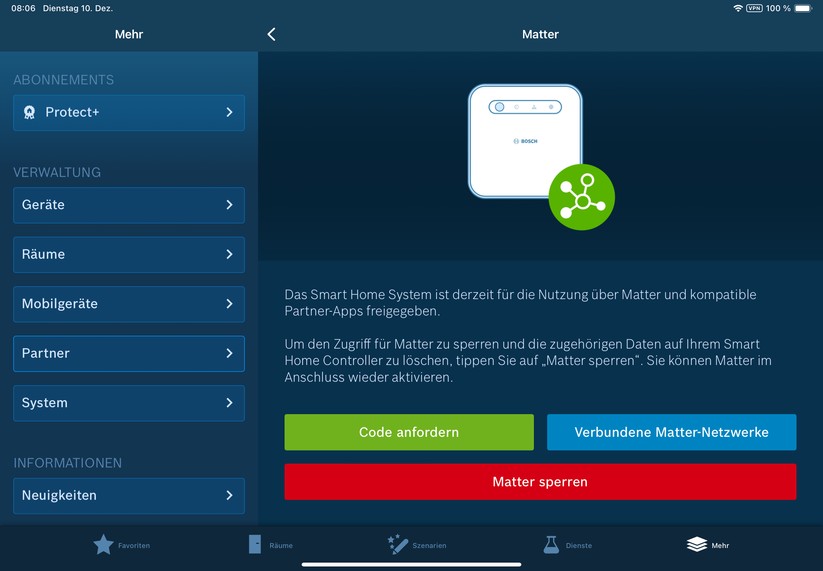Image resolution: width=823 pixels, height=571 pixels.
Task: Click the VPN status indicator
Action: coord(754,8)
